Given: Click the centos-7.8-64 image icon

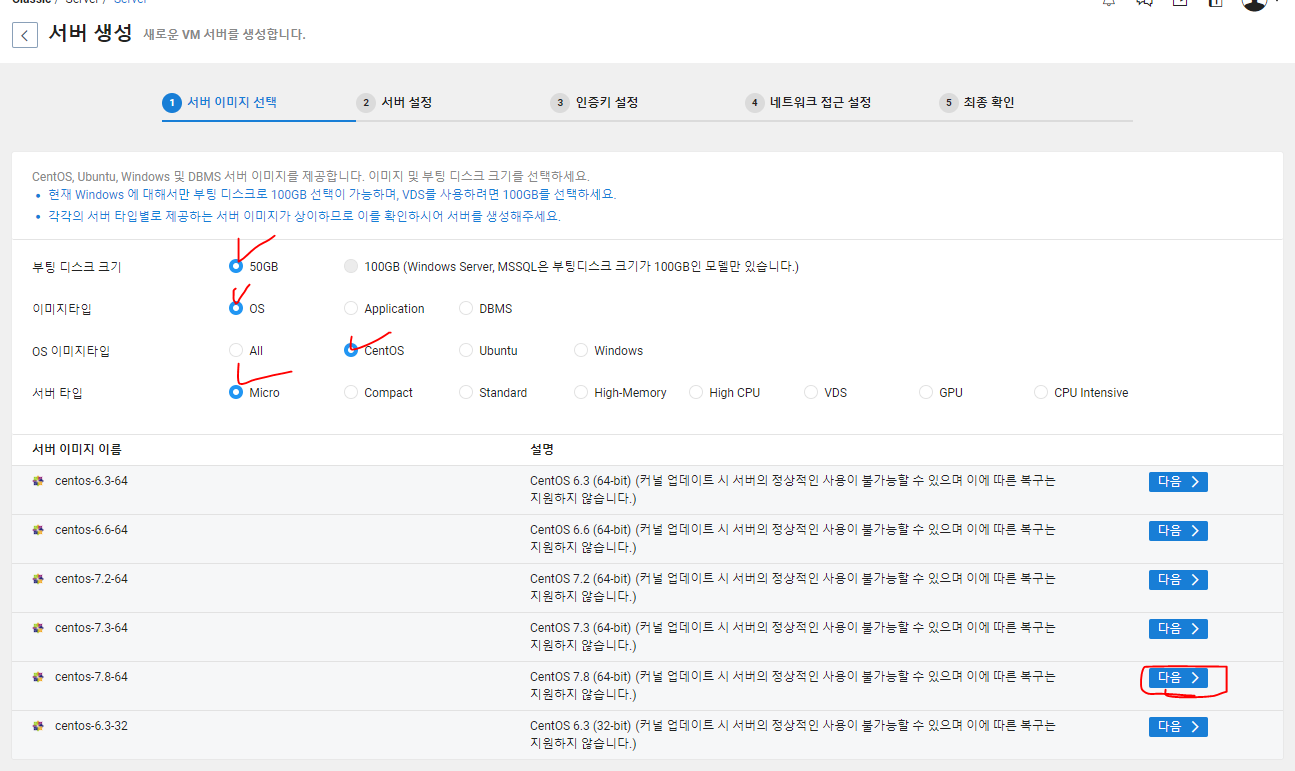Looking at the screenshot, I should tap(38, 677).
